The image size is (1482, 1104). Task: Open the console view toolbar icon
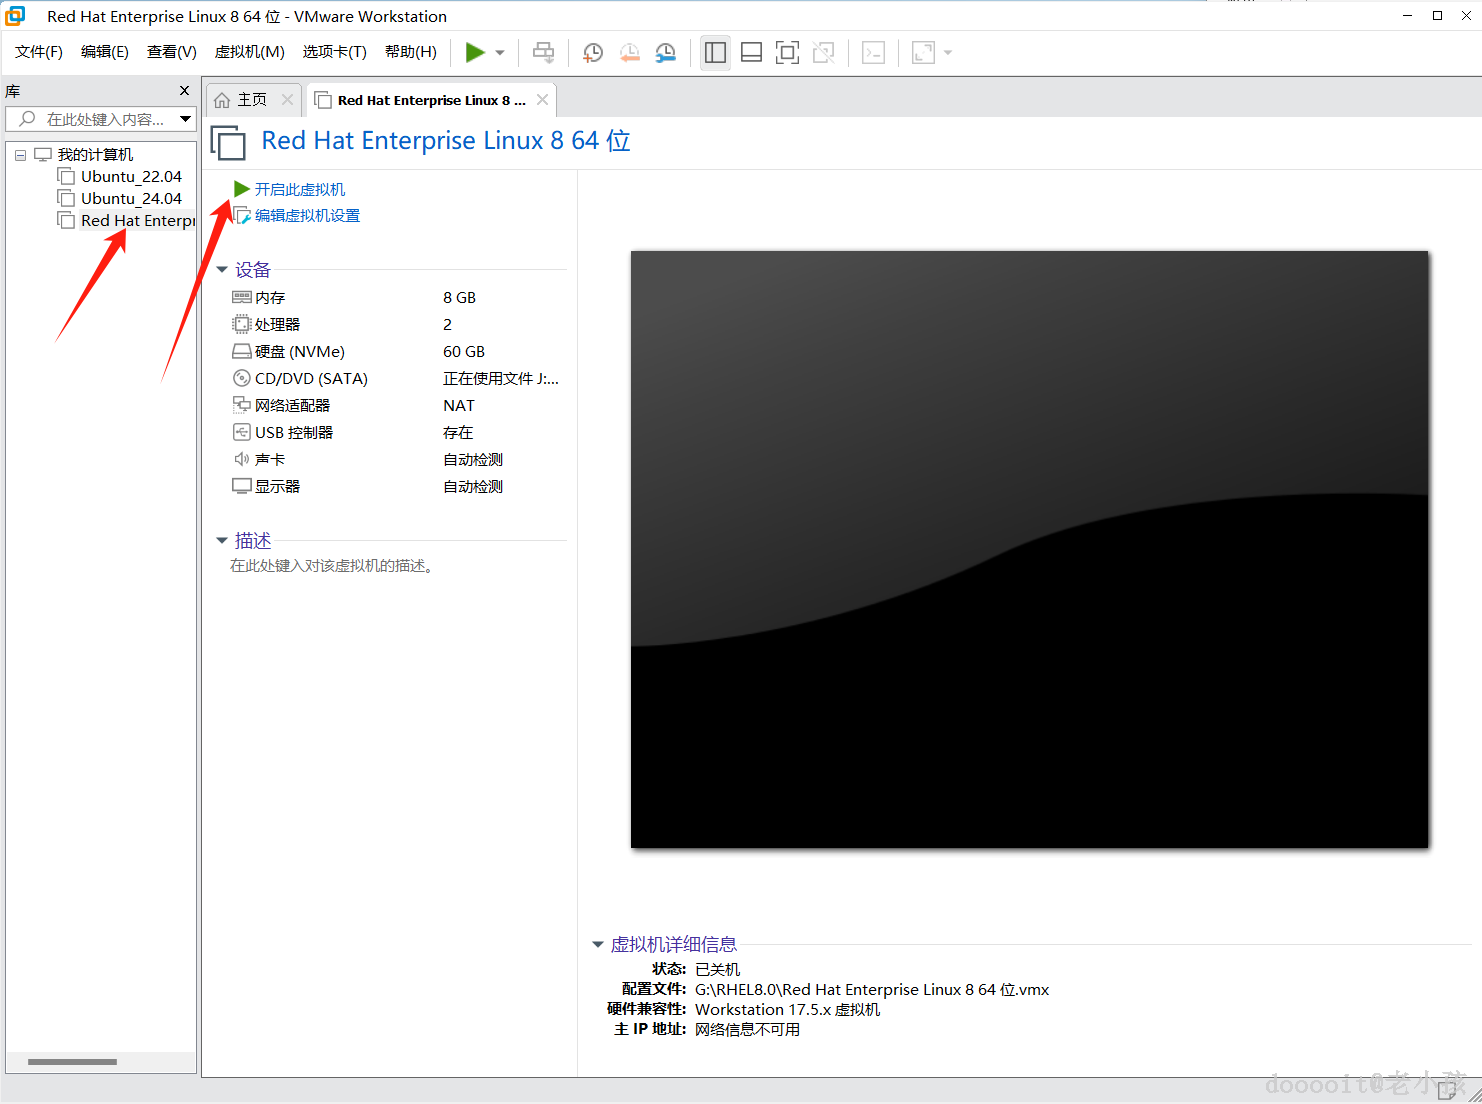pyautogui.click(x=873, y=52)
